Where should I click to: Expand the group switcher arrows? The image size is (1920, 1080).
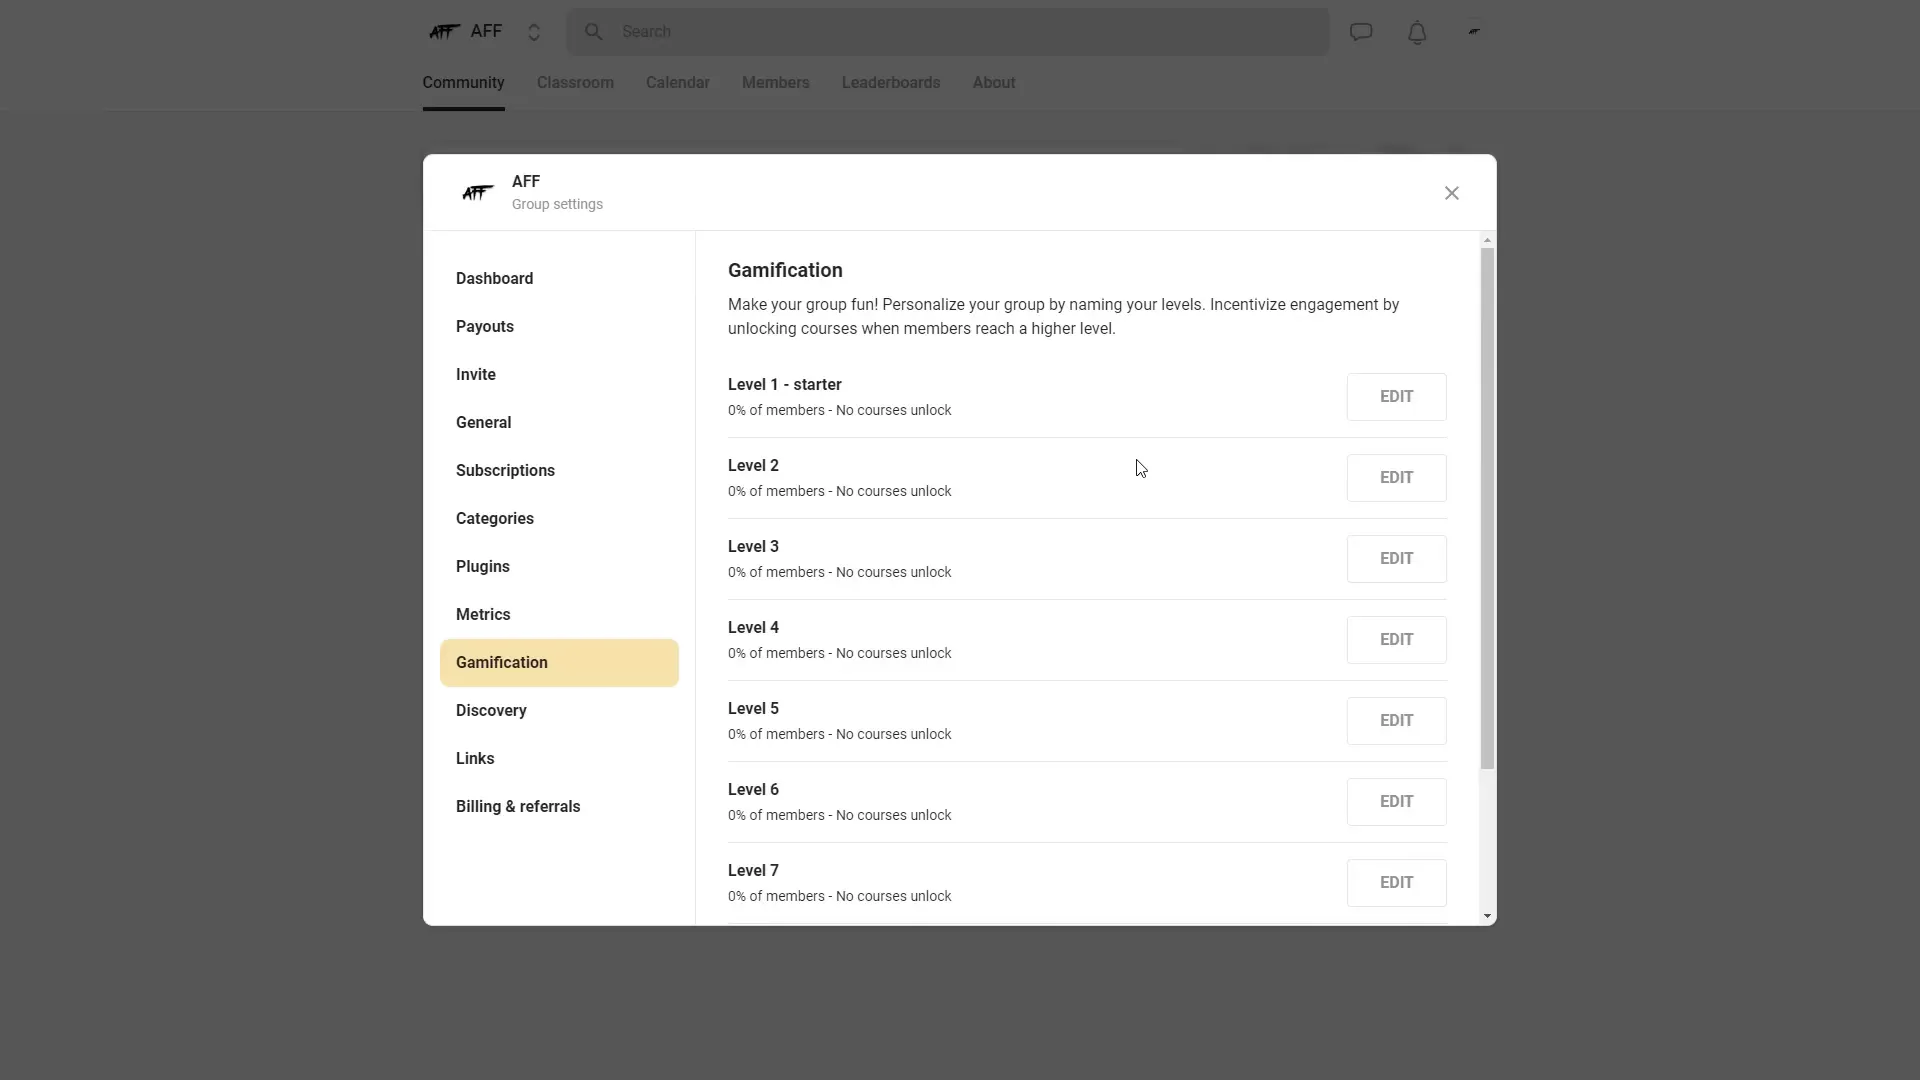click(x=534, y=32)
